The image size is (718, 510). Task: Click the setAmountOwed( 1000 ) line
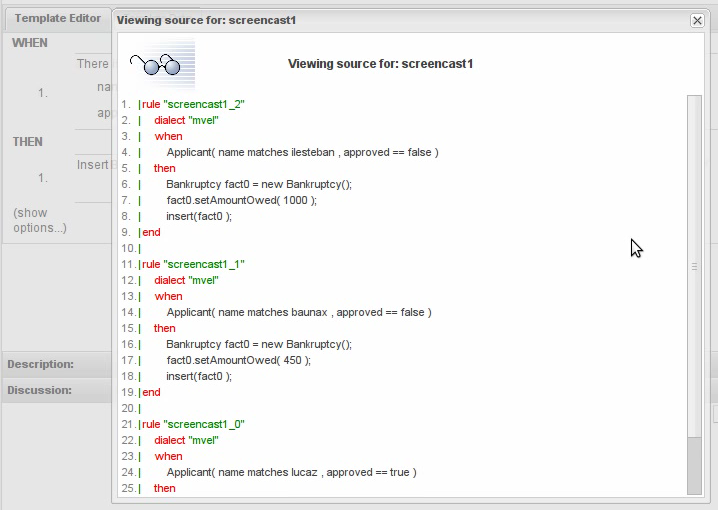point(241,200)
